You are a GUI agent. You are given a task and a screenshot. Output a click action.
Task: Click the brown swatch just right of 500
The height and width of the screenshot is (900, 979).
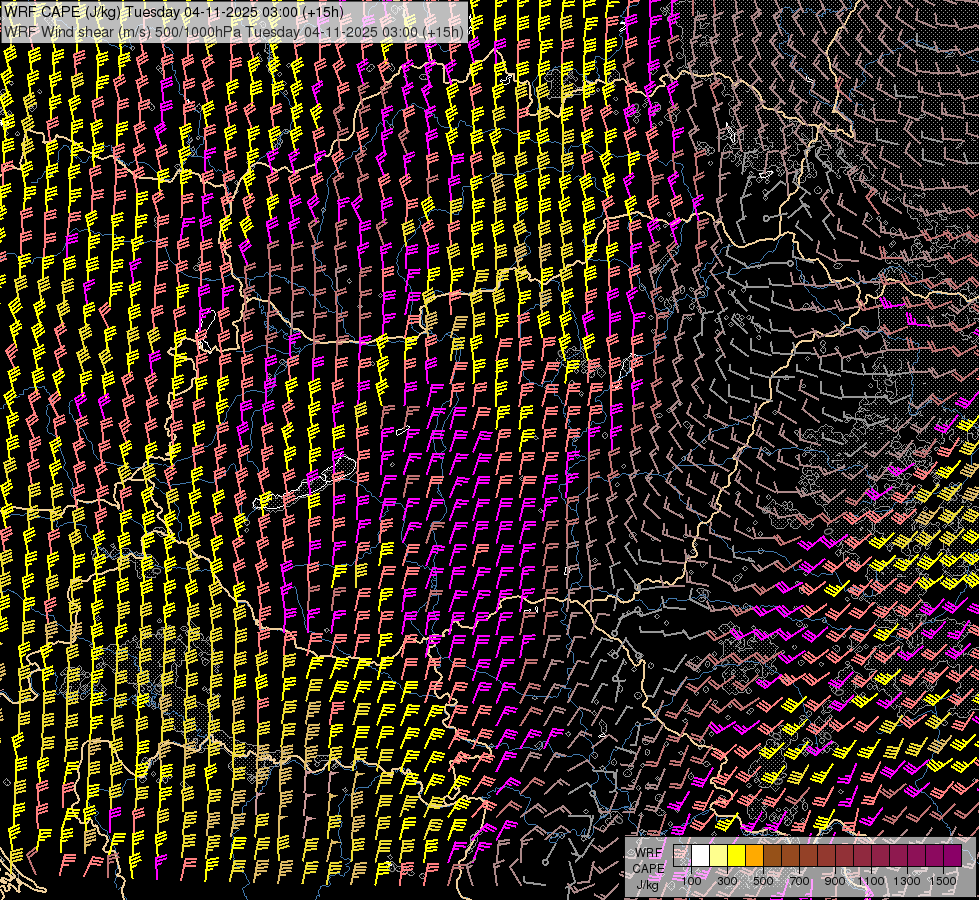point(772,856)
